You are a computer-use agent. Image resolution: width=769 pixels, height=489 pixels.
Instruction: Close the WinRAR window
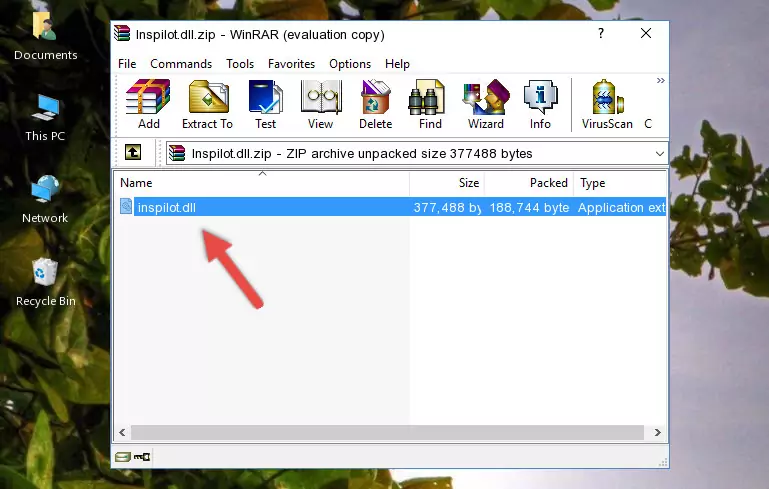[x=646, y=33]
